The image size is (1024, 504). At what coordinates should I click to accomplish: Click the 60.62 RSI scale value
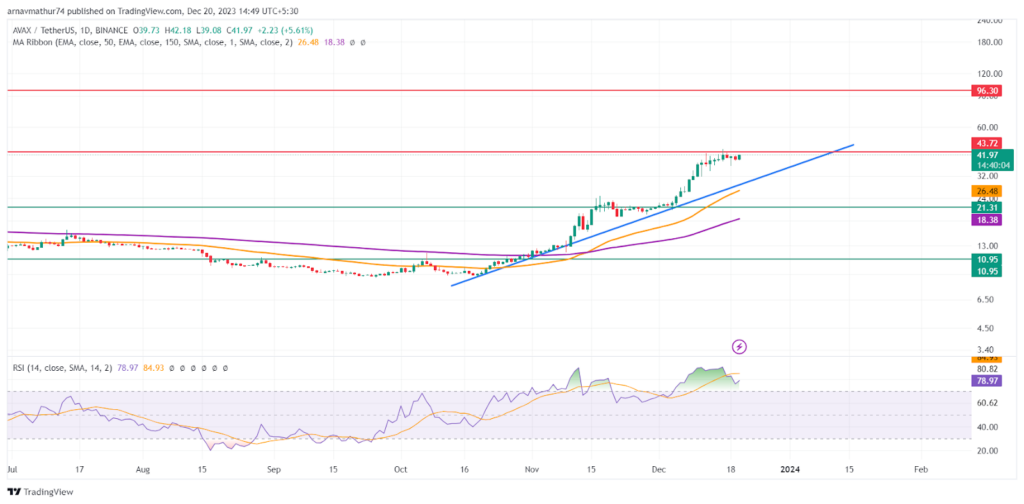click(x=986, y=403)
